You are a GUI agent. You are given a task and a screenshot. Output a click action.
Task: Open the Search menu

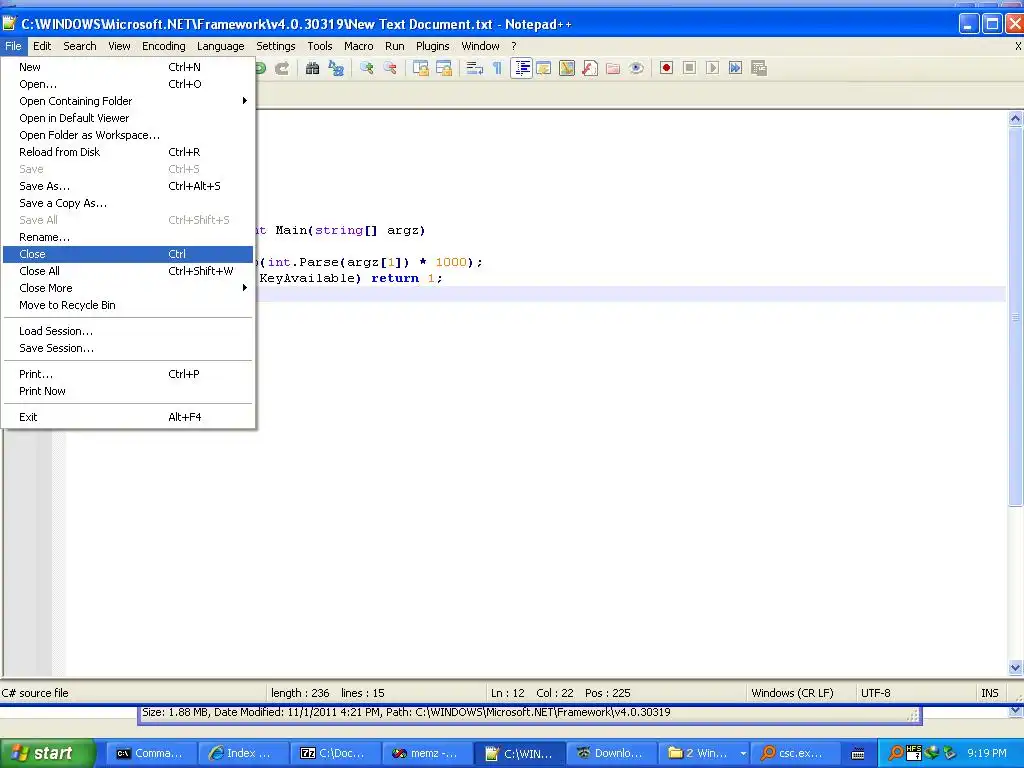pyautogui.click(x=80, y=46)
